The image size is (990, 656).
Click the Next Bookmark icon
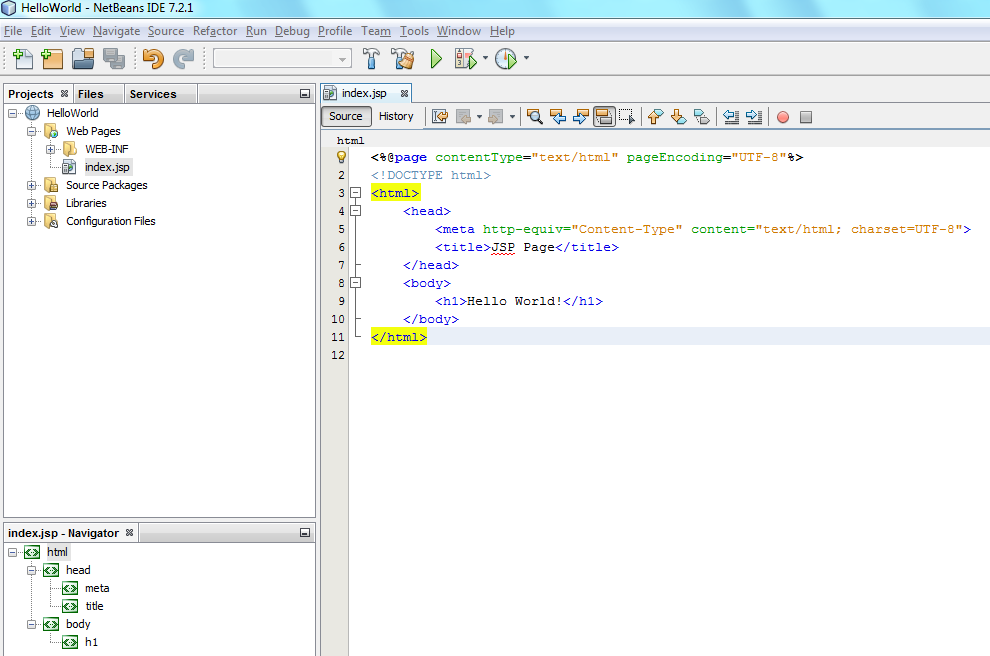pos(679,117)
